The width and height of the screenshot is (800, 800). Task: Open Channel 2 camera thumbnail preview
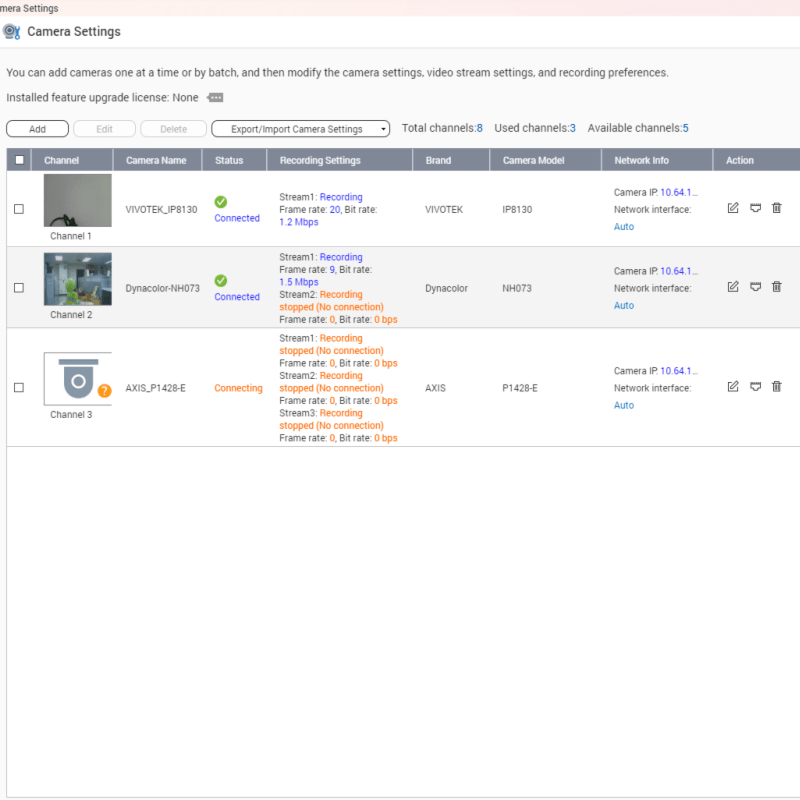tap(77, 279)
